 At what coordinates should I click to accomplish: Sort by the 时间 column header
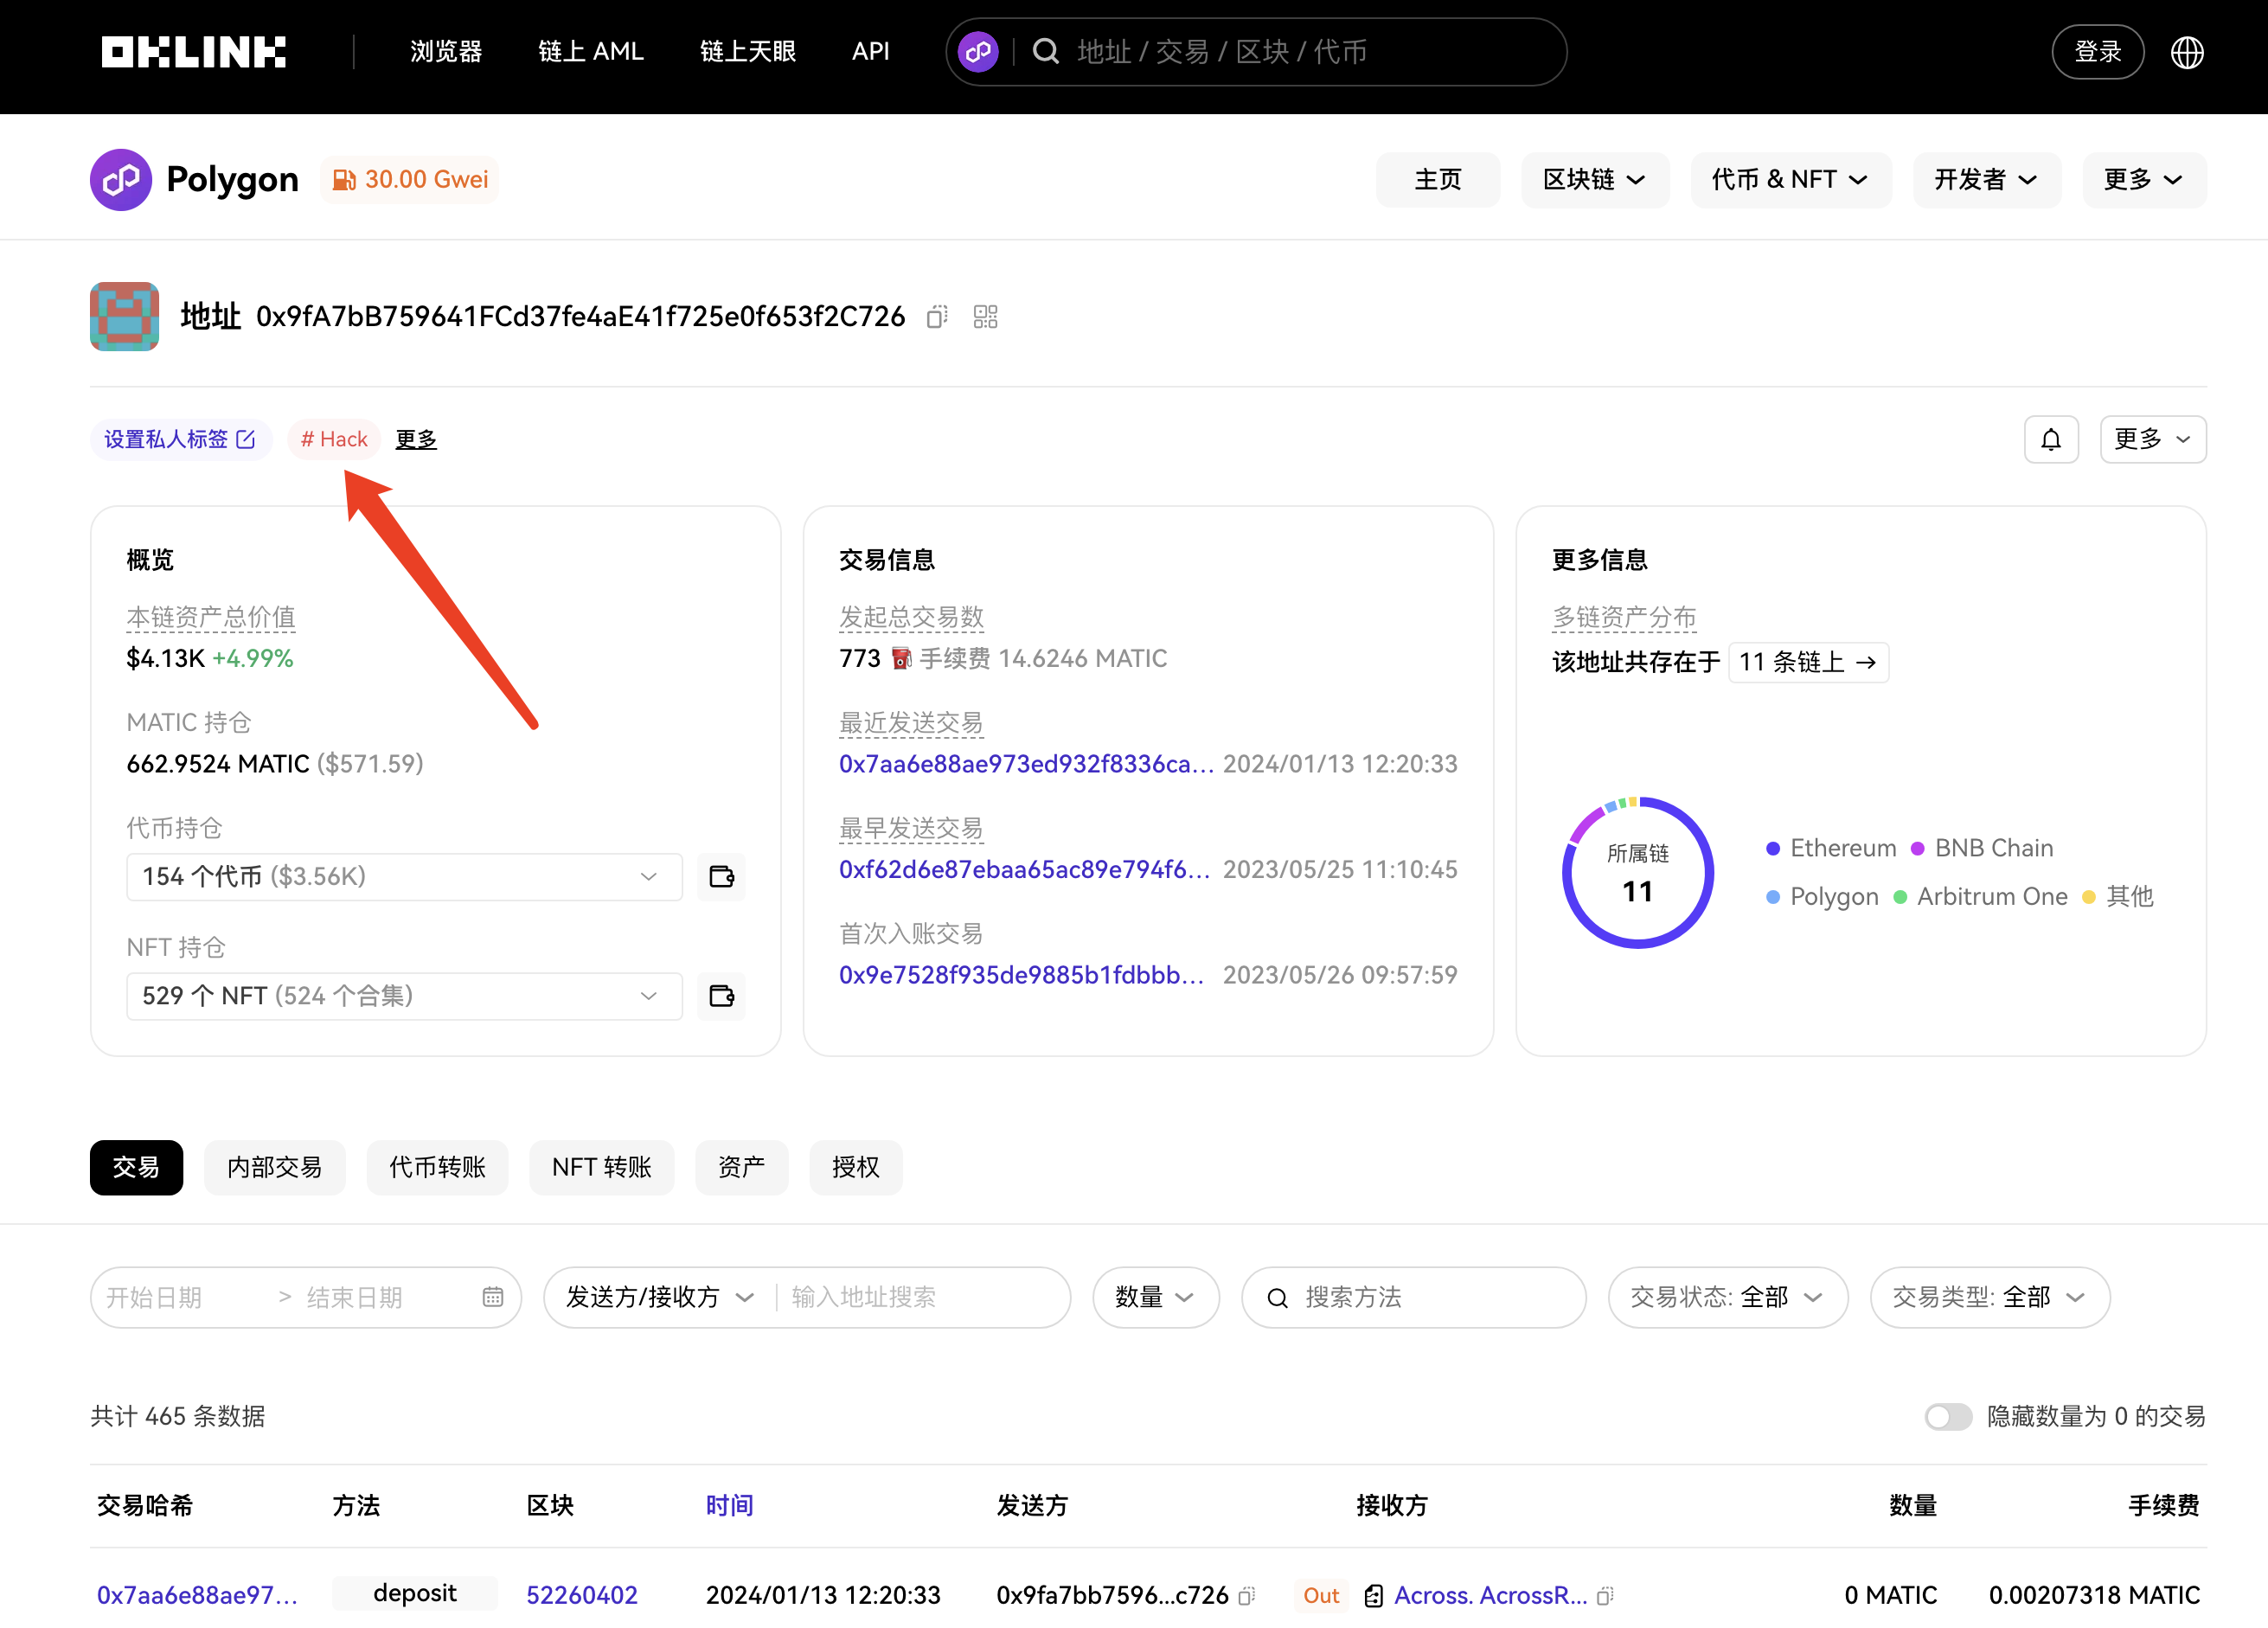coord(729,1507)
